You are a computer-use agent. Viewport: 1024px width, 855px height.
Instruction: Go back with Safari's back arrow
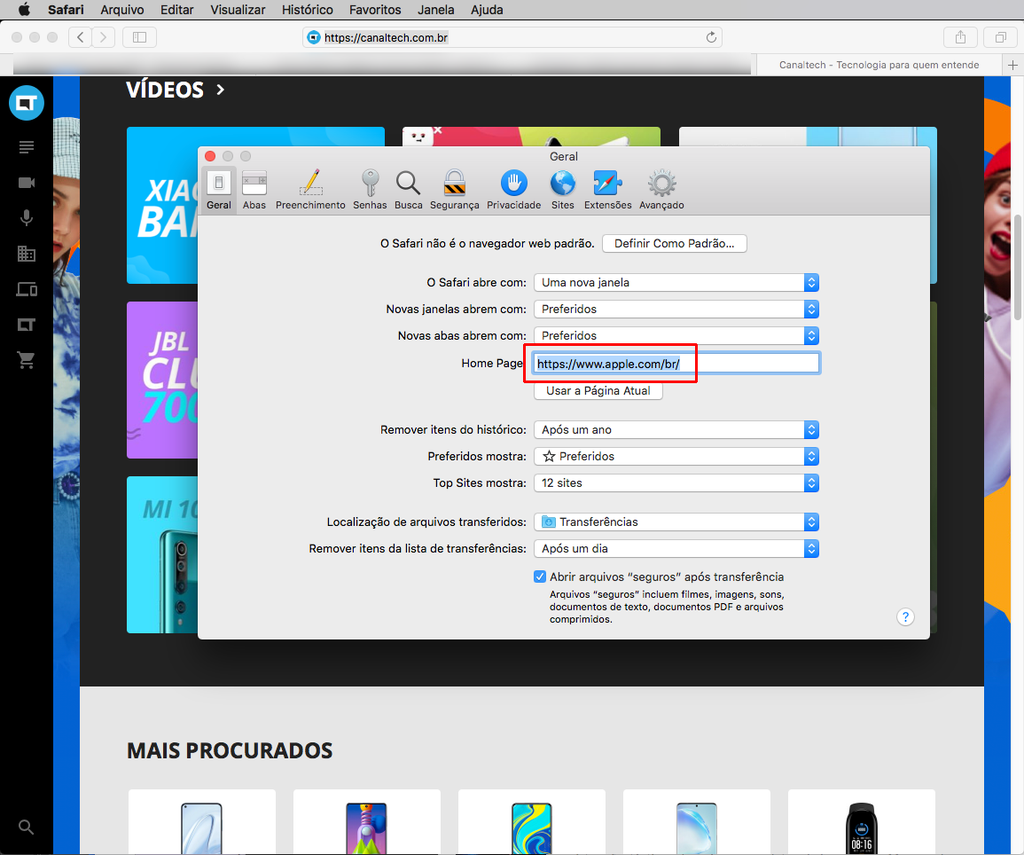pyautogui.click(x=80, y=37)
